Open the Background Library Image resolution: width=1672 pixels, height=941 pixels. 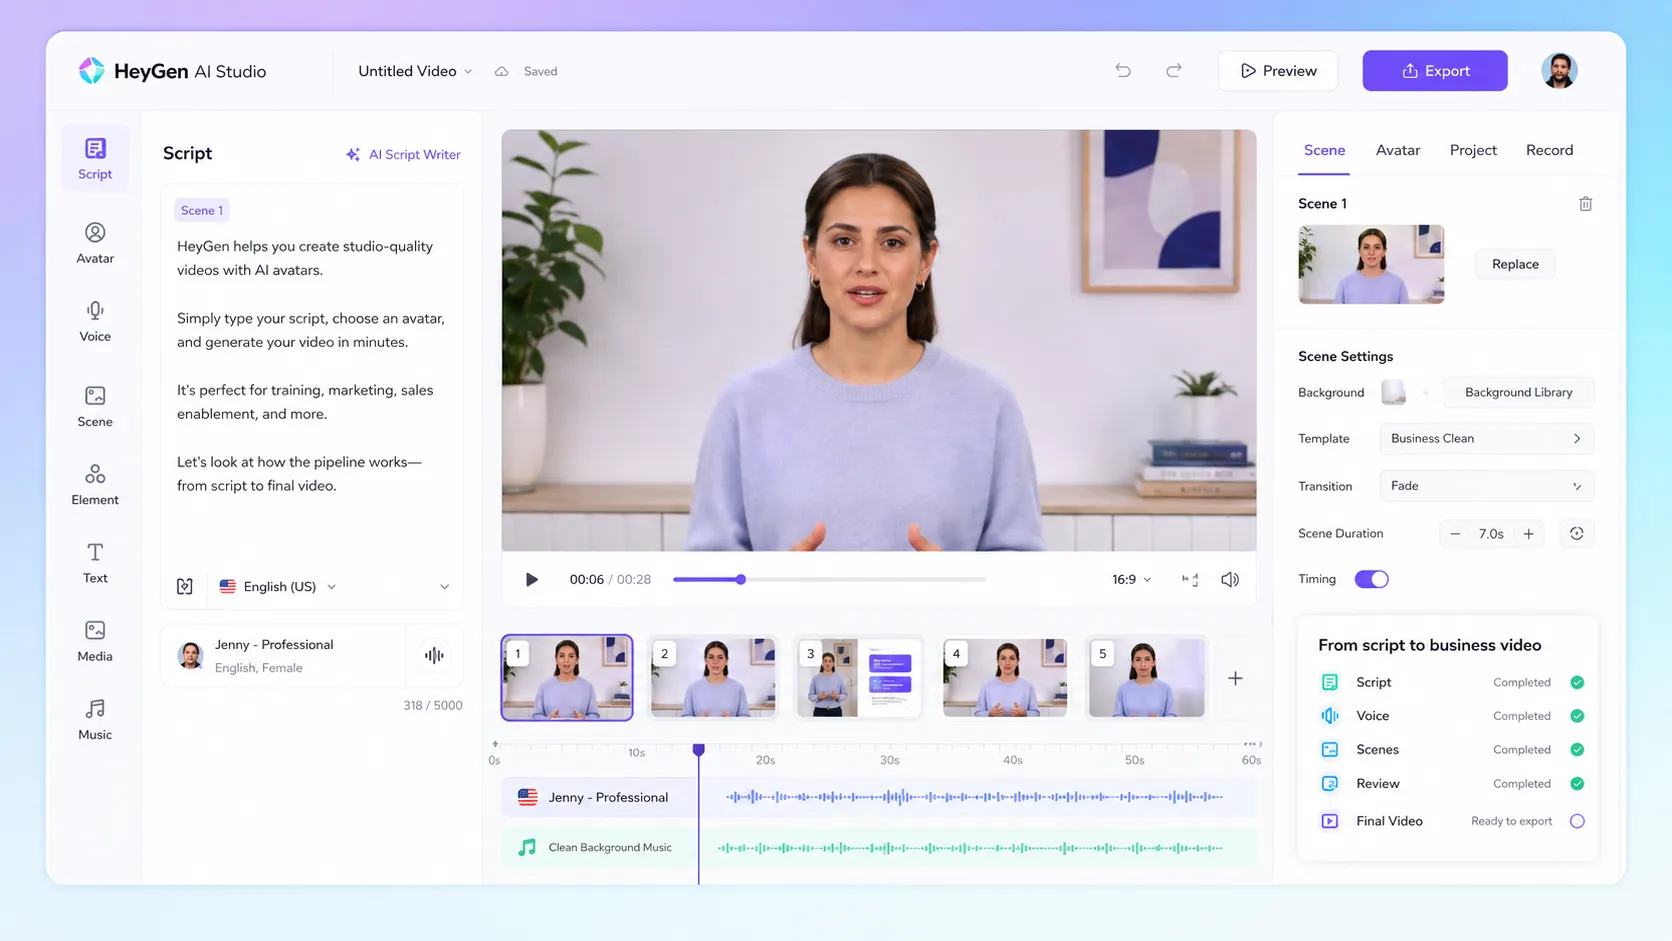tap(1518, 392)
